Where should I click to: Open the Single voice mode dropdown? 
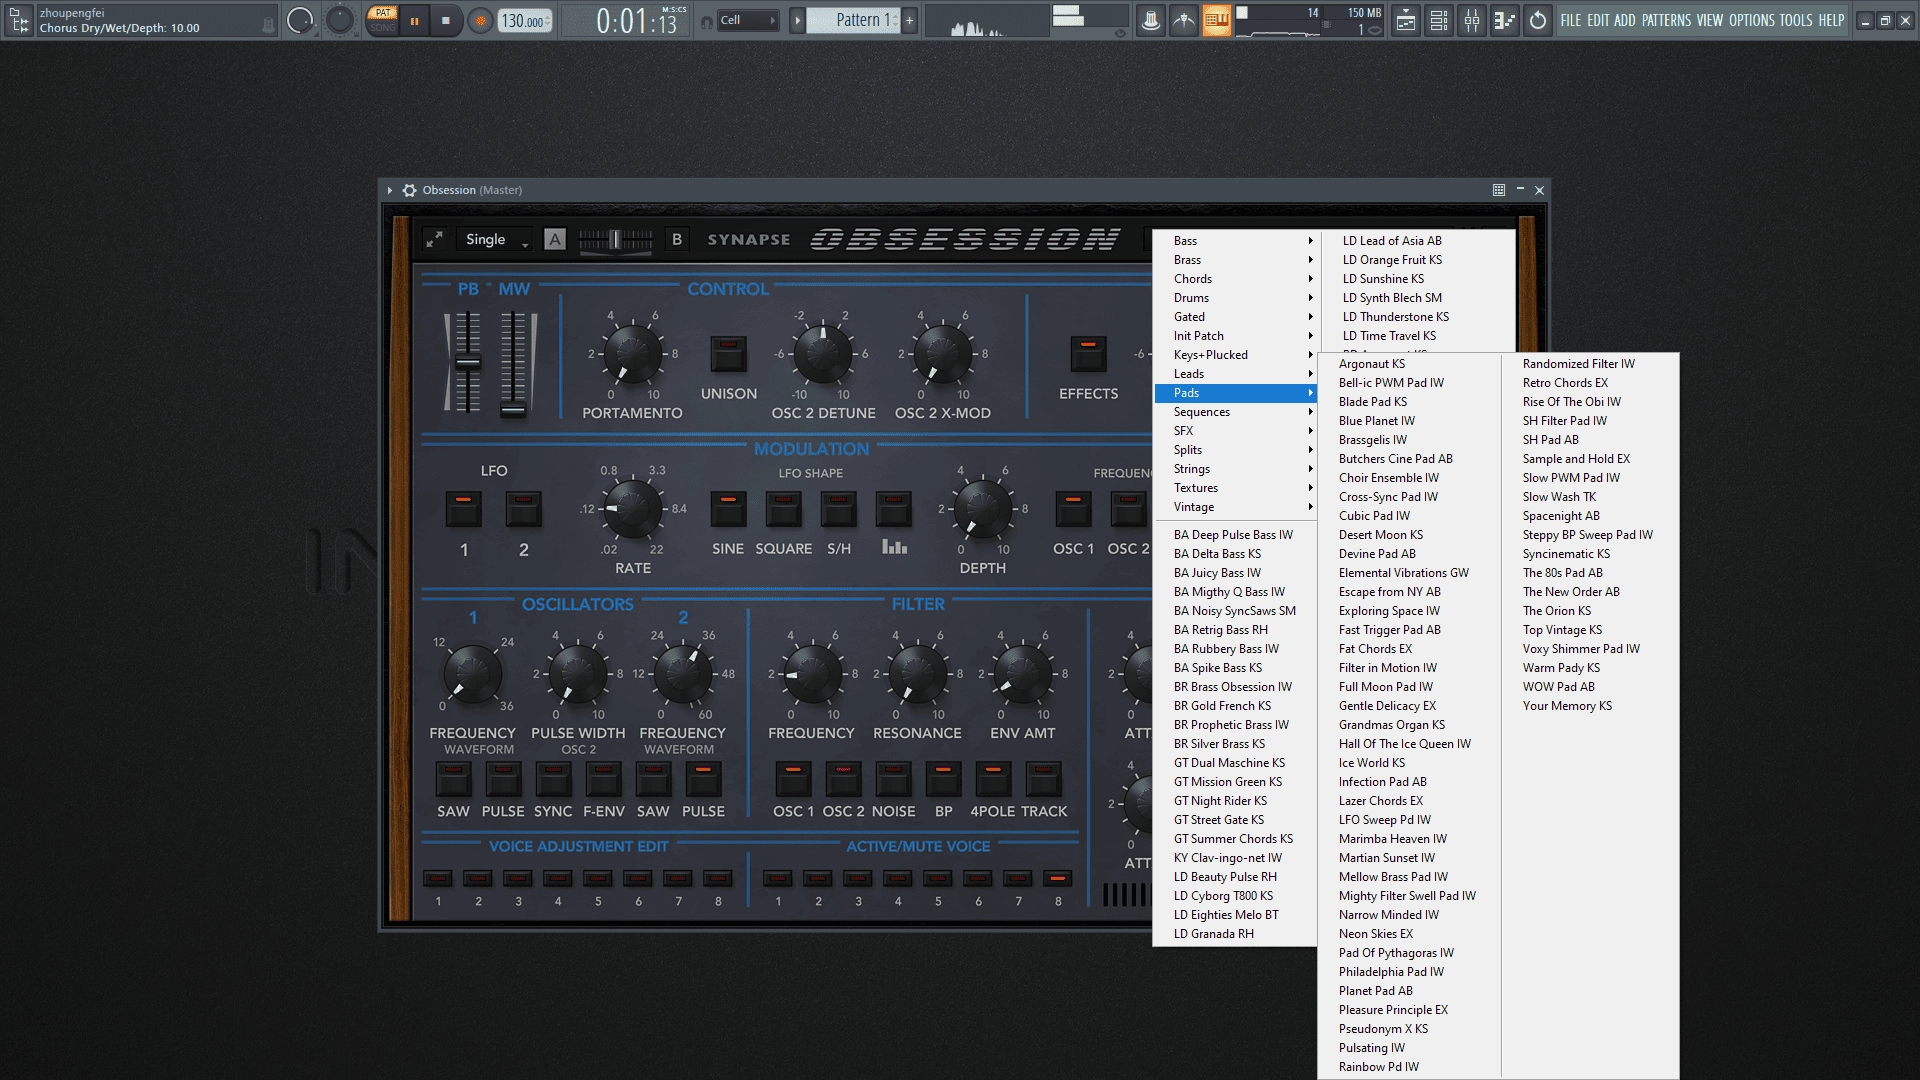[496, 239]
